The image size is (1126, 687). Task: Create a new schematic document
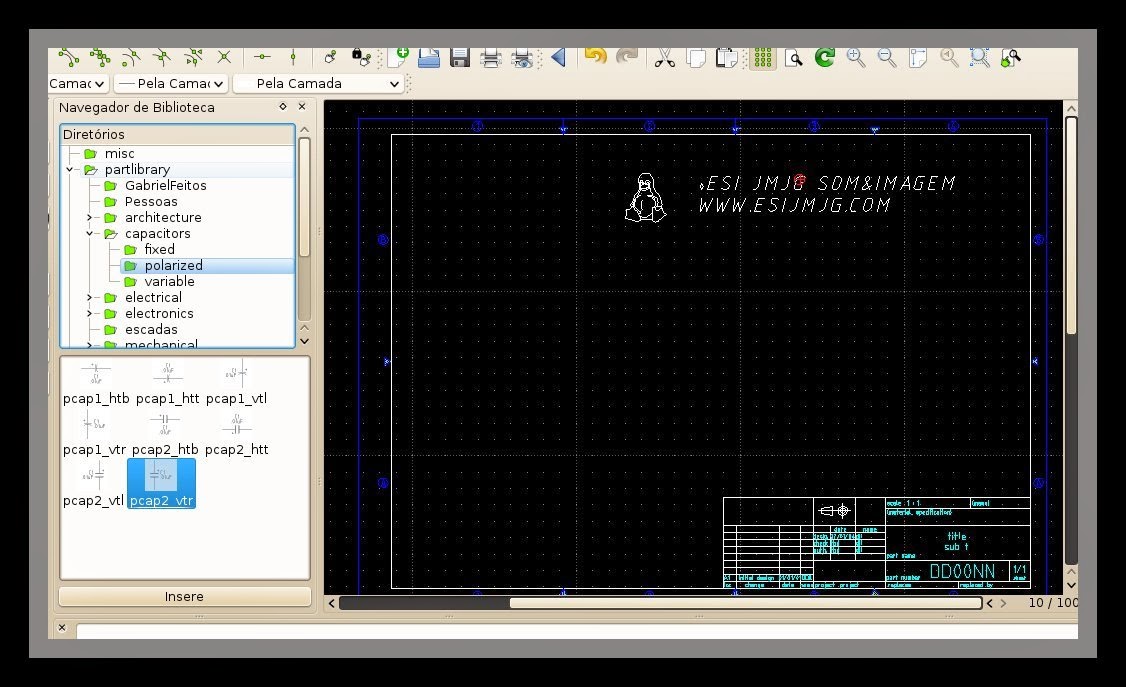[x=399, y=57]
